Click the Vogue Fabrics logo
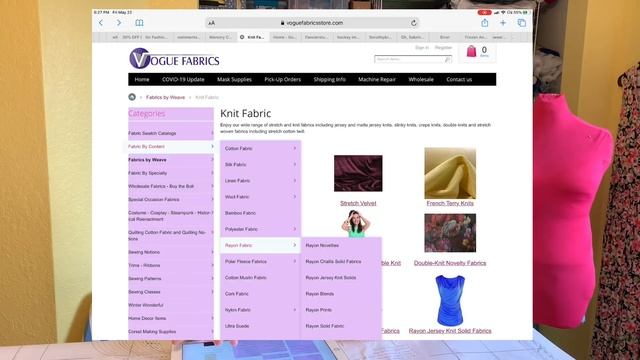Image resolution: width=640 pixels, height=360 pixels. point(174,58)
